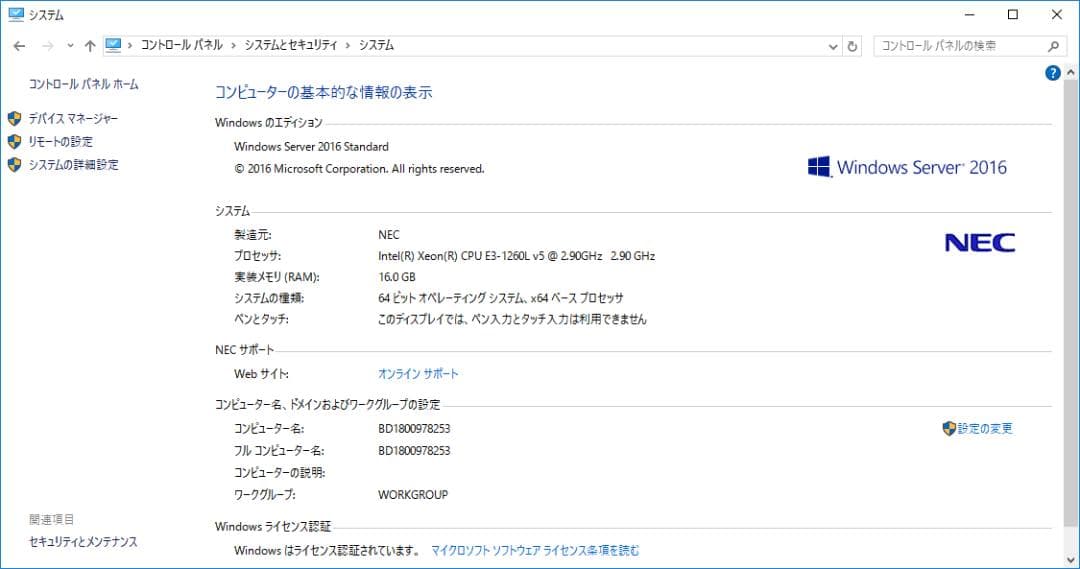The height and width of the screenshot is (569, 1080).
Task: Select WORKGROUP value
Action: point(413,495)
